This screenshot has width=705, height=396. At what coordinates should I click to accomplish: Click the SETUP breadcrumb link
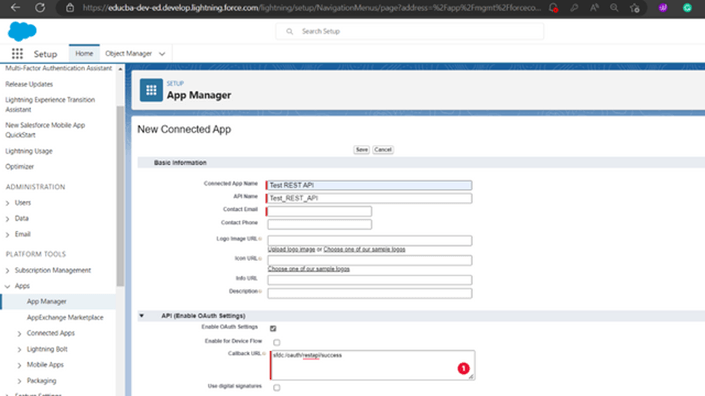(175, 84)
